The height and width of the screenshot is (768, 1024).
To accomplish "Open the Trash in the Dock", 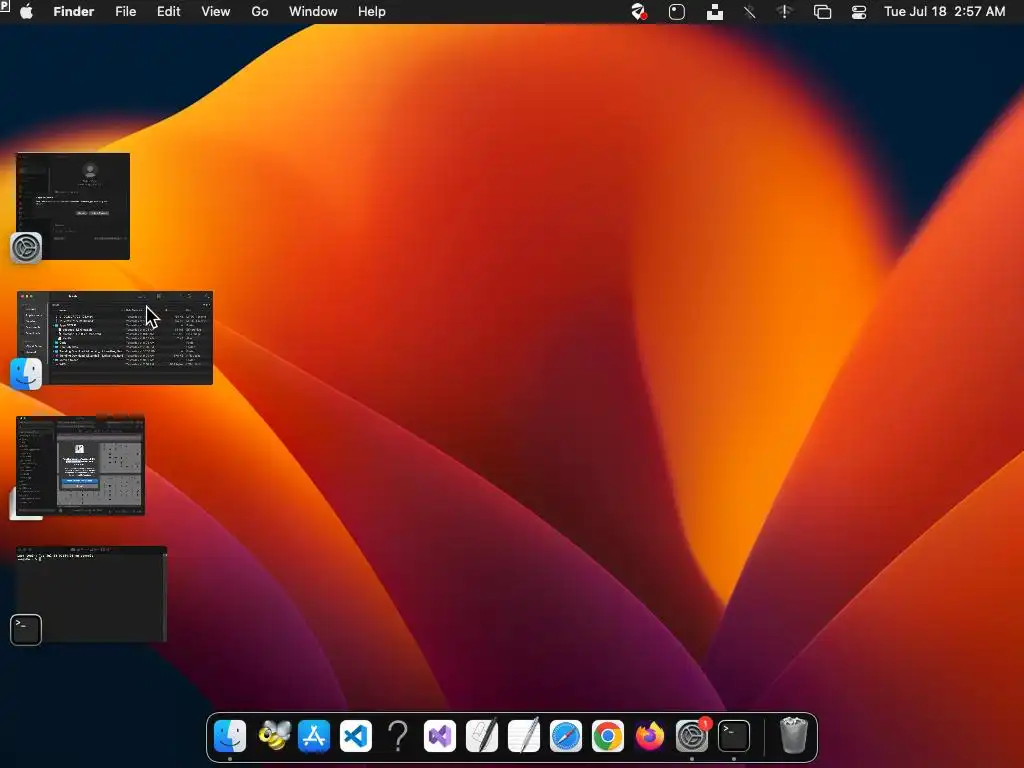I will tap(794, 736).
